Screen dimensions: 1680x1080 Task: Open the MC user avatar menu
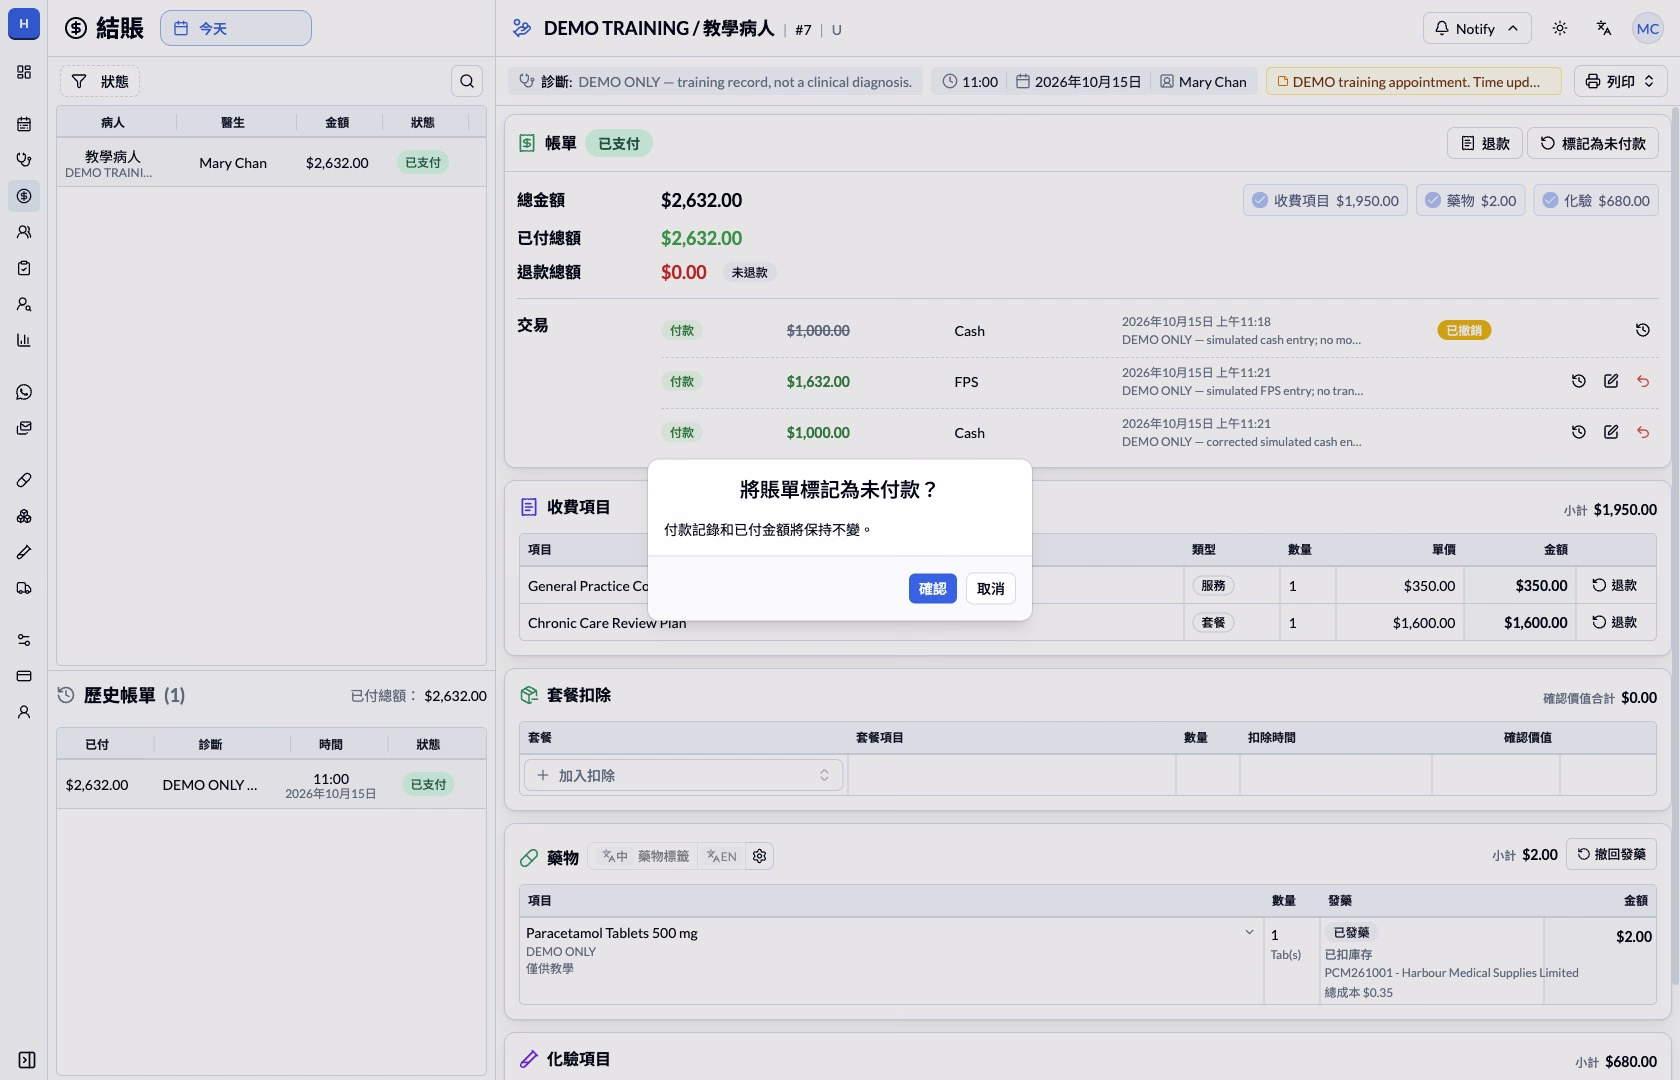pos(1647,28)
